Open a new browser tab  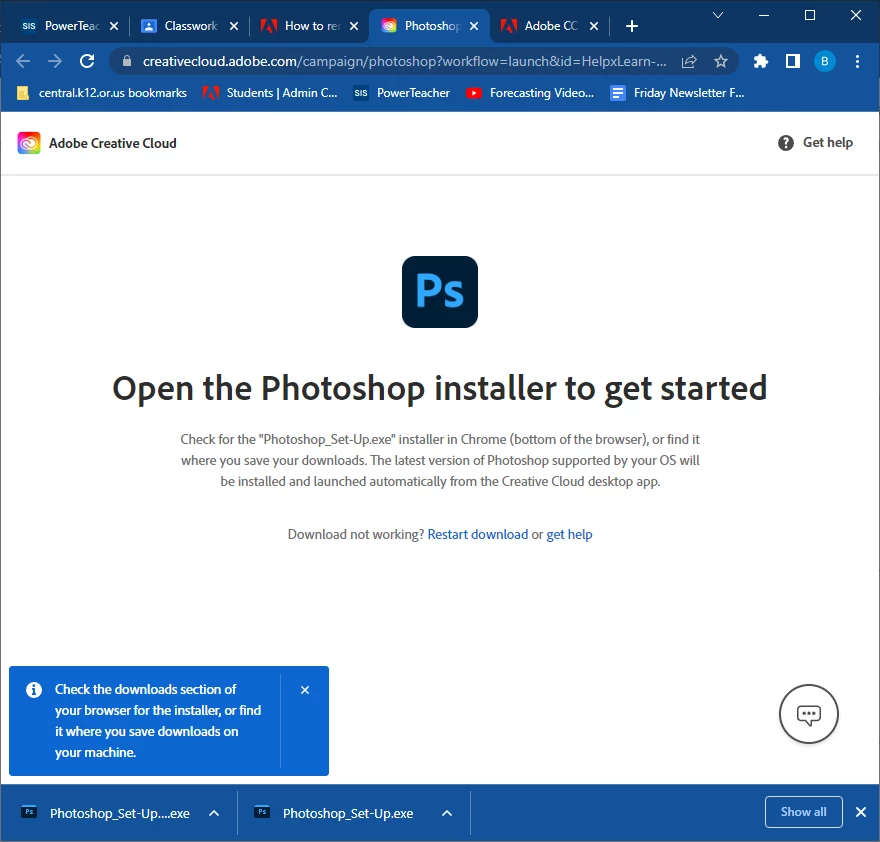(632, 26)
